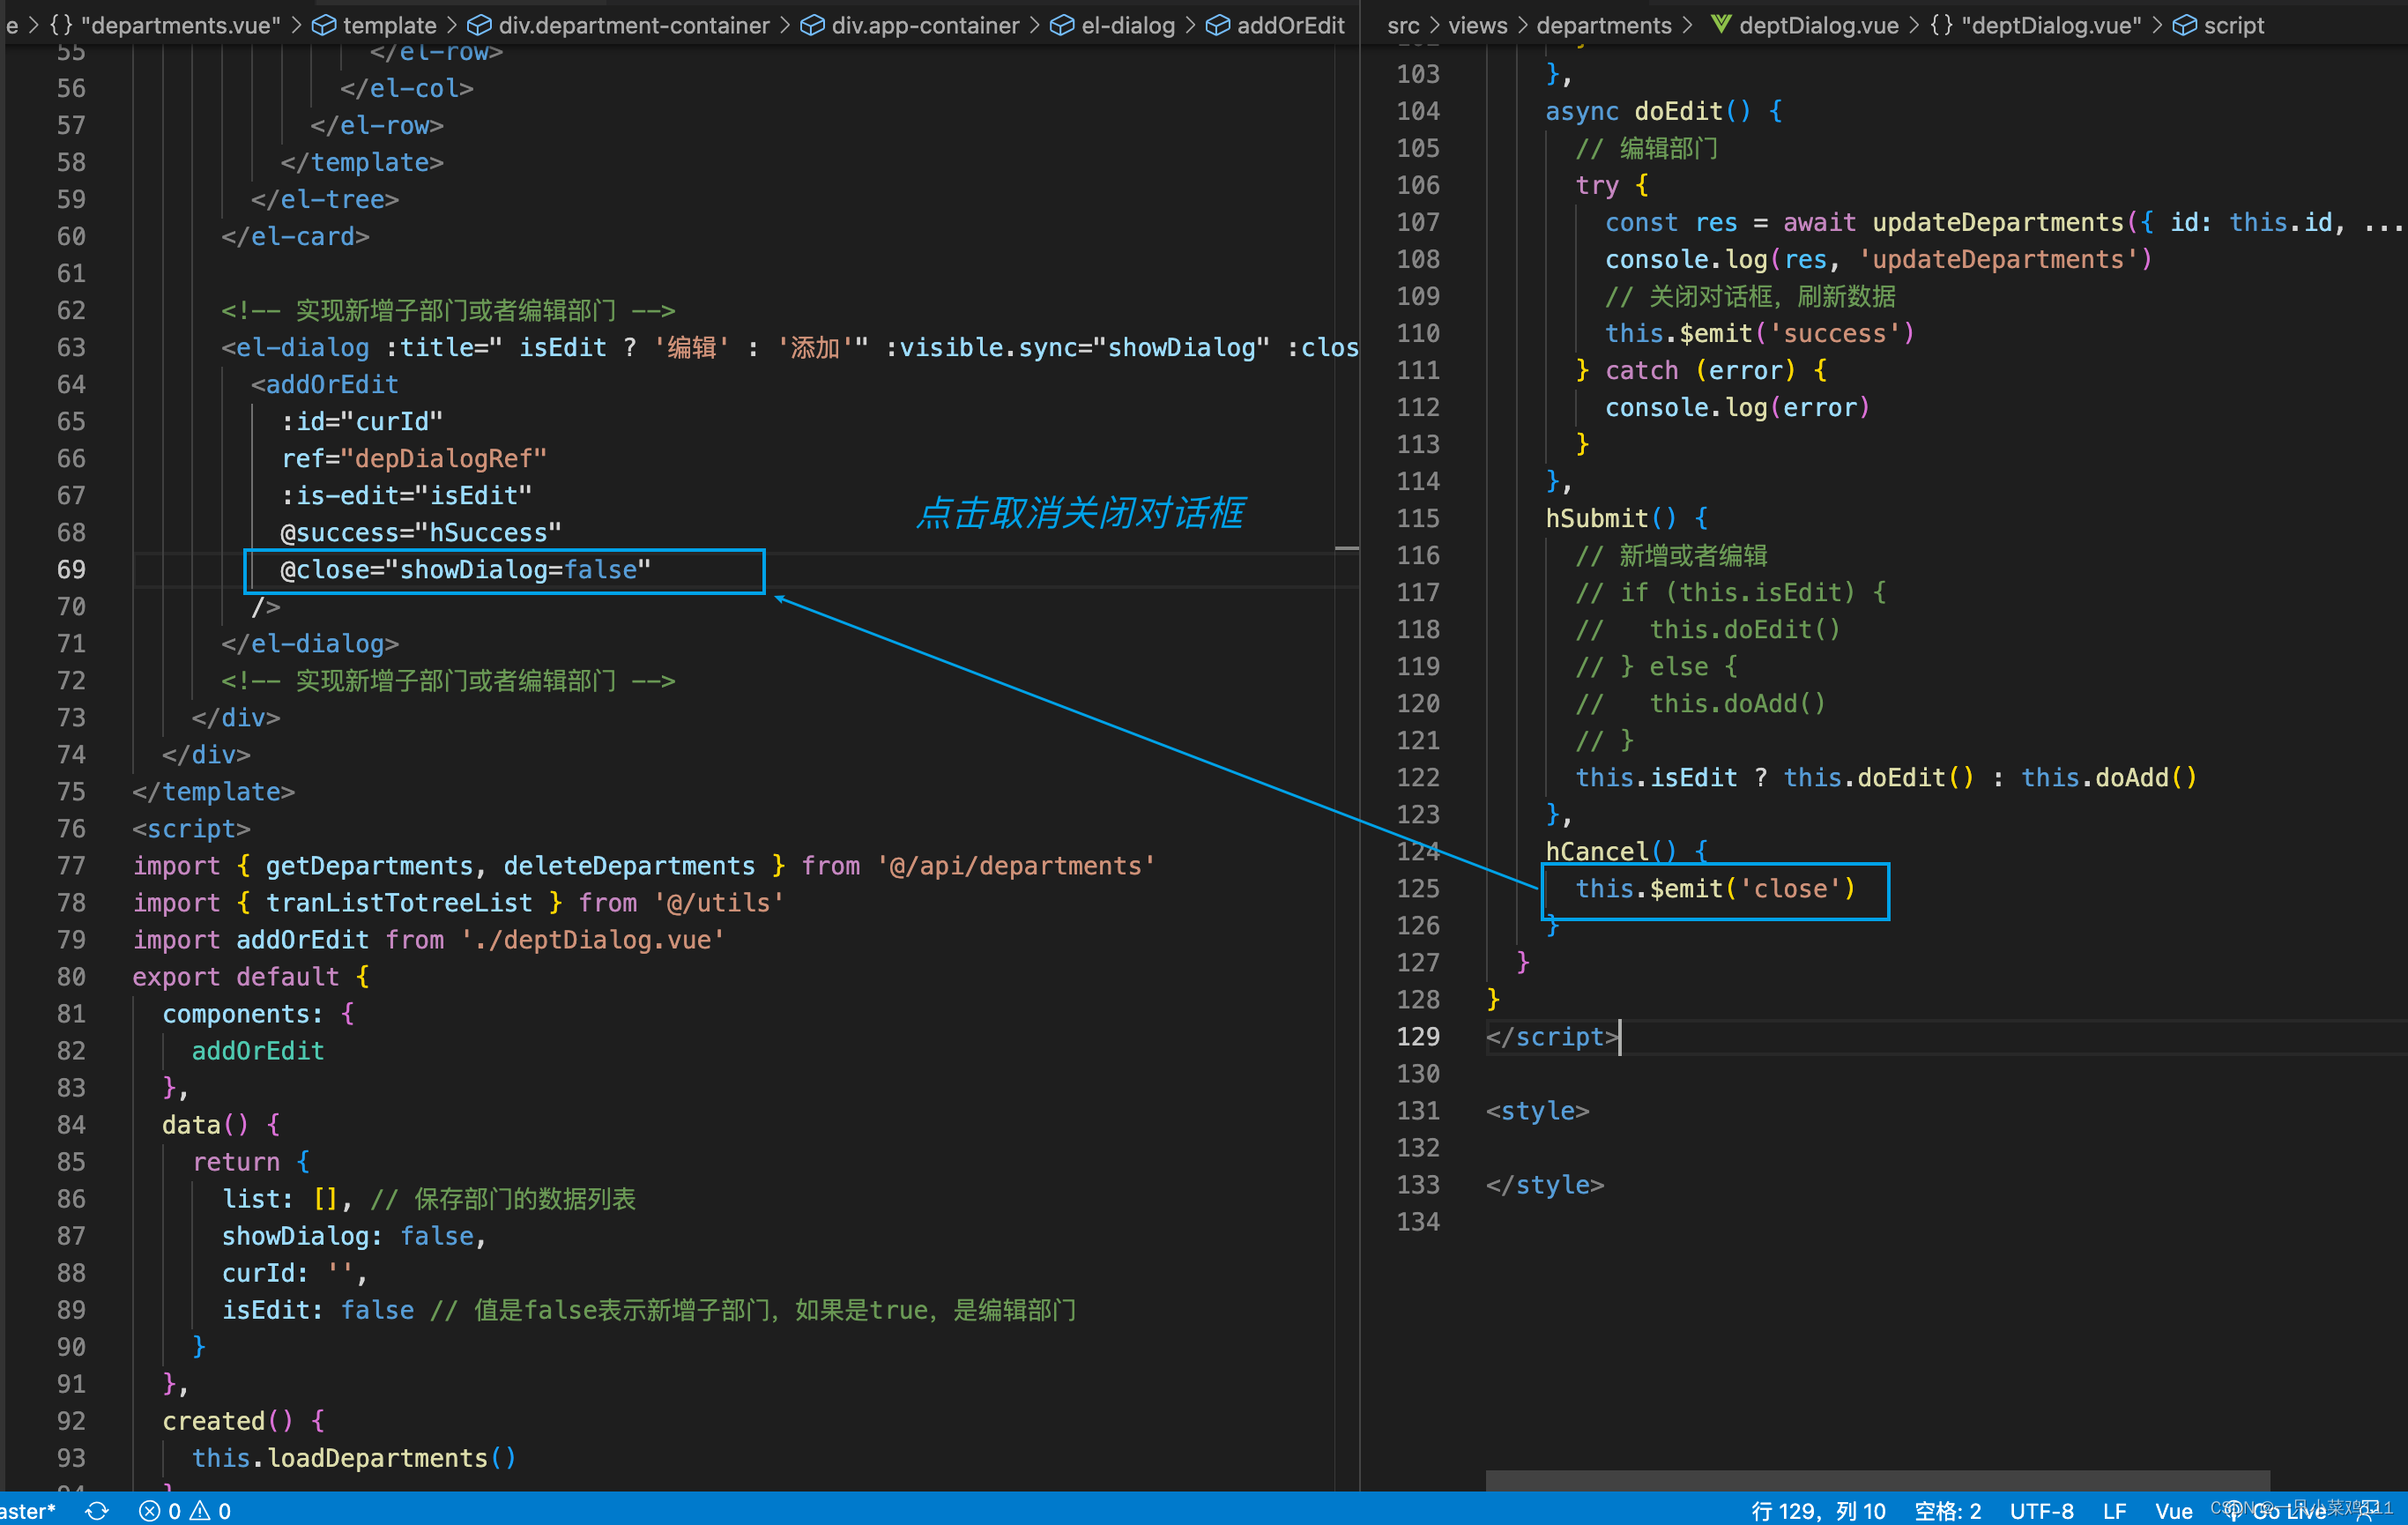The width and height of the screenshot is (2408, 1525).
Task: Click the cube icon before script breadcrumb
Action: [x=2185, y=25]
